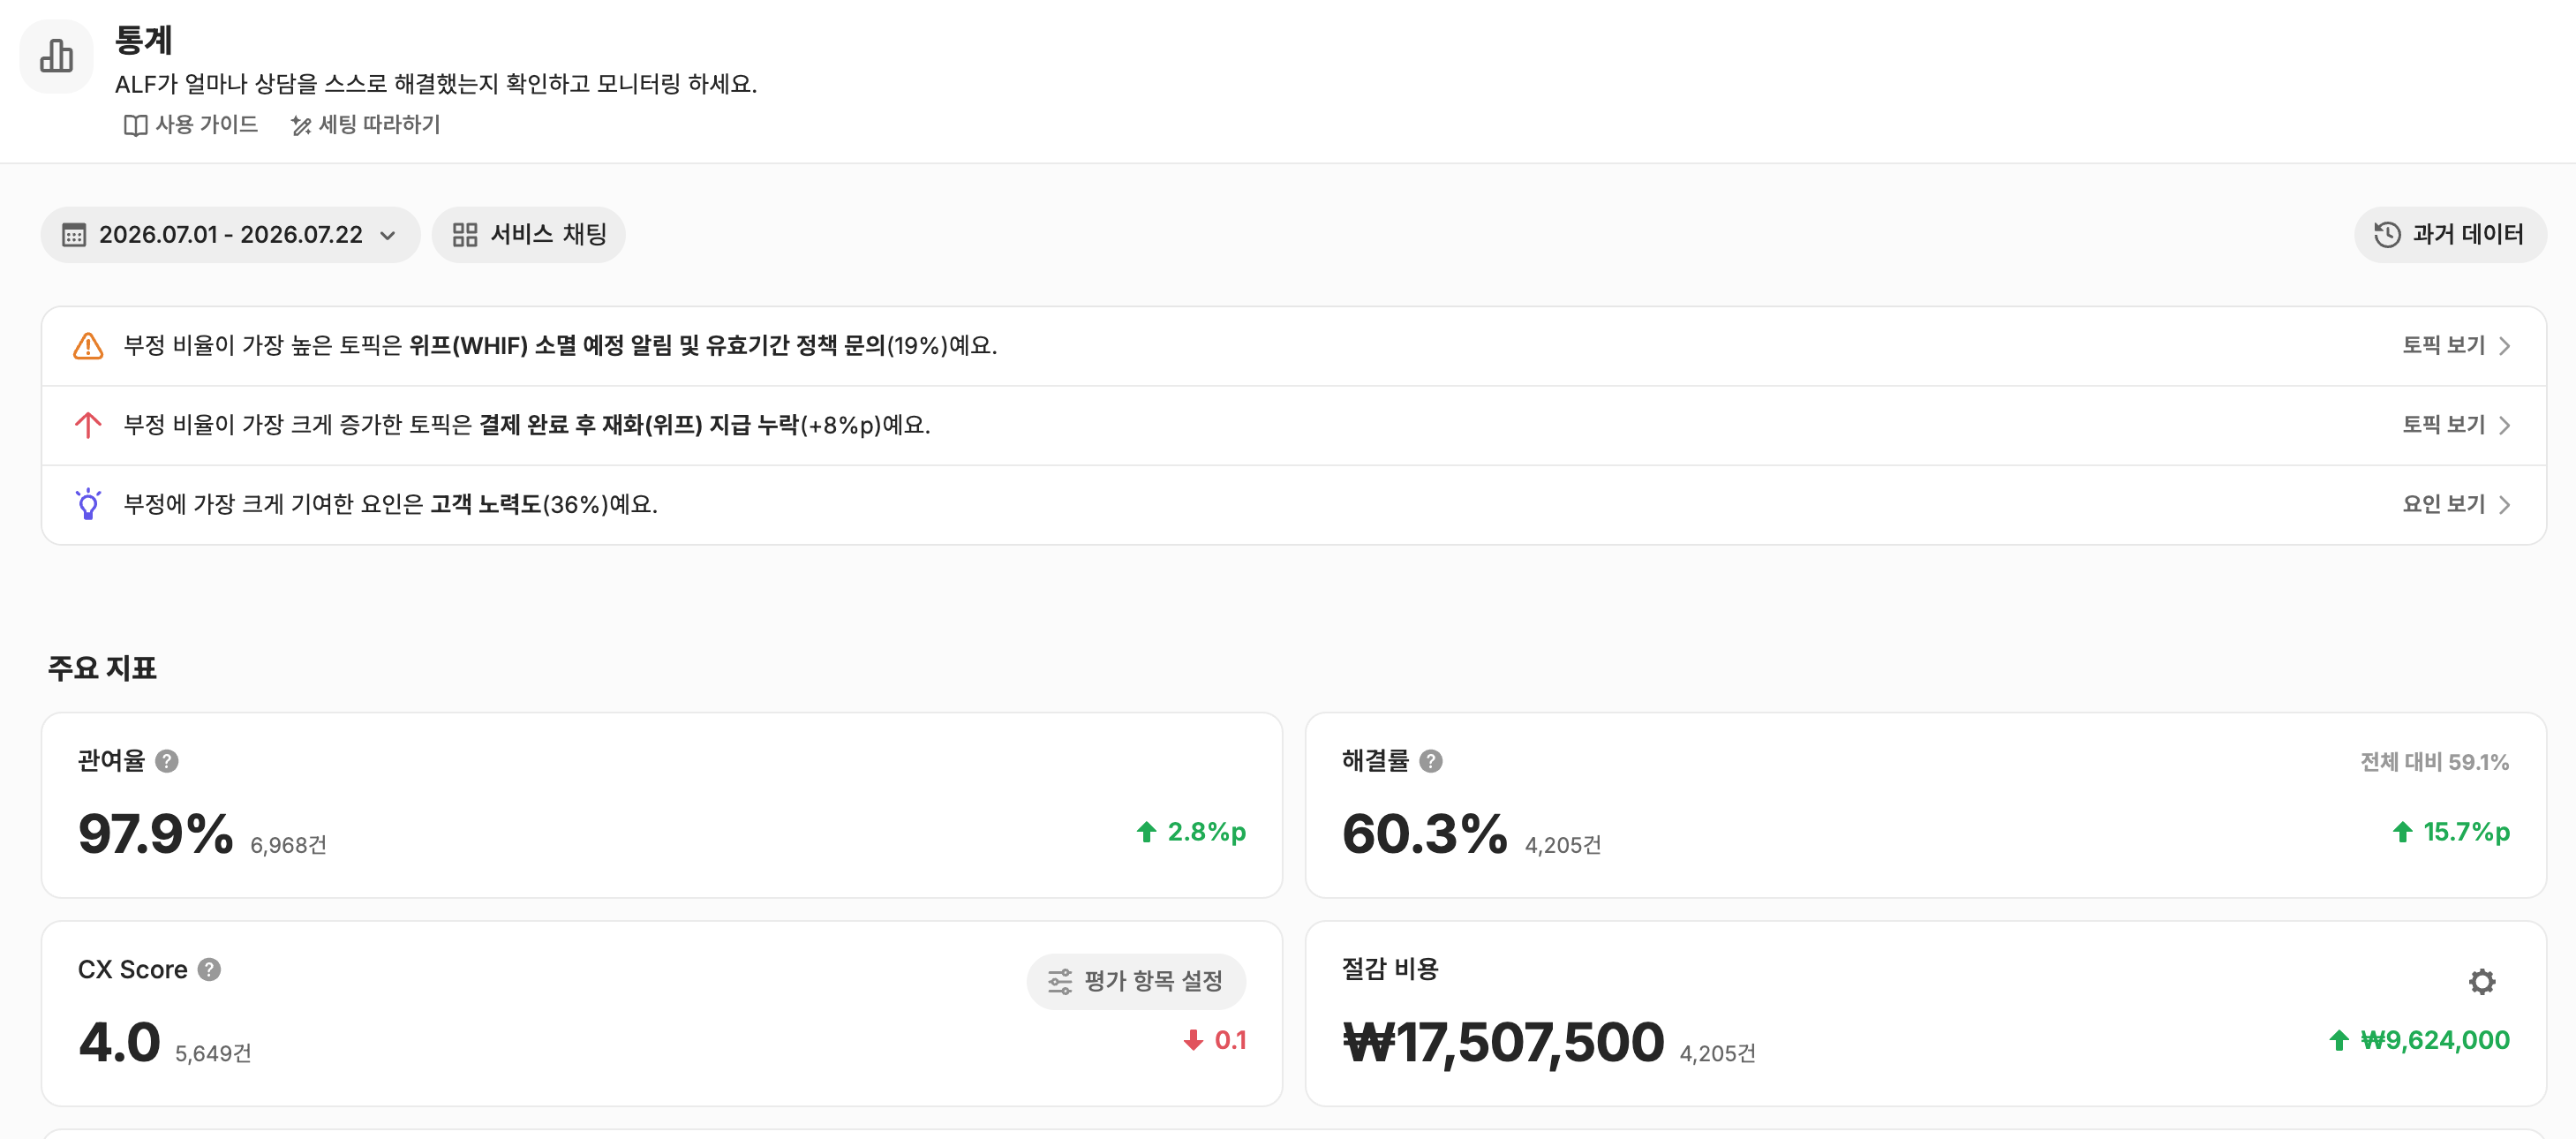Open 토픽 보기 for WHIF 소멸 예정 topic
This screenshot has width=2576, height=1139.
pos(2456,346)
